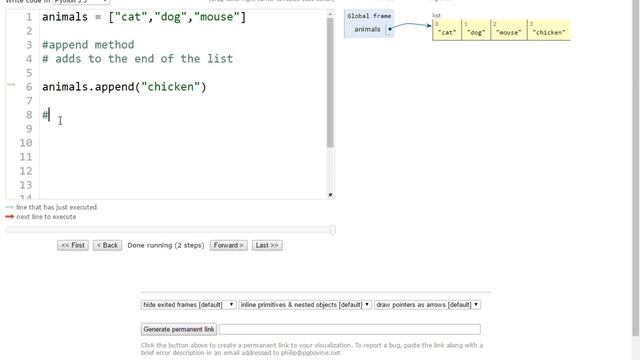Viewport: 640px width, 360px height.
Task: Click '# adds to the end of the list' comment
Action: tap(138, 59)
